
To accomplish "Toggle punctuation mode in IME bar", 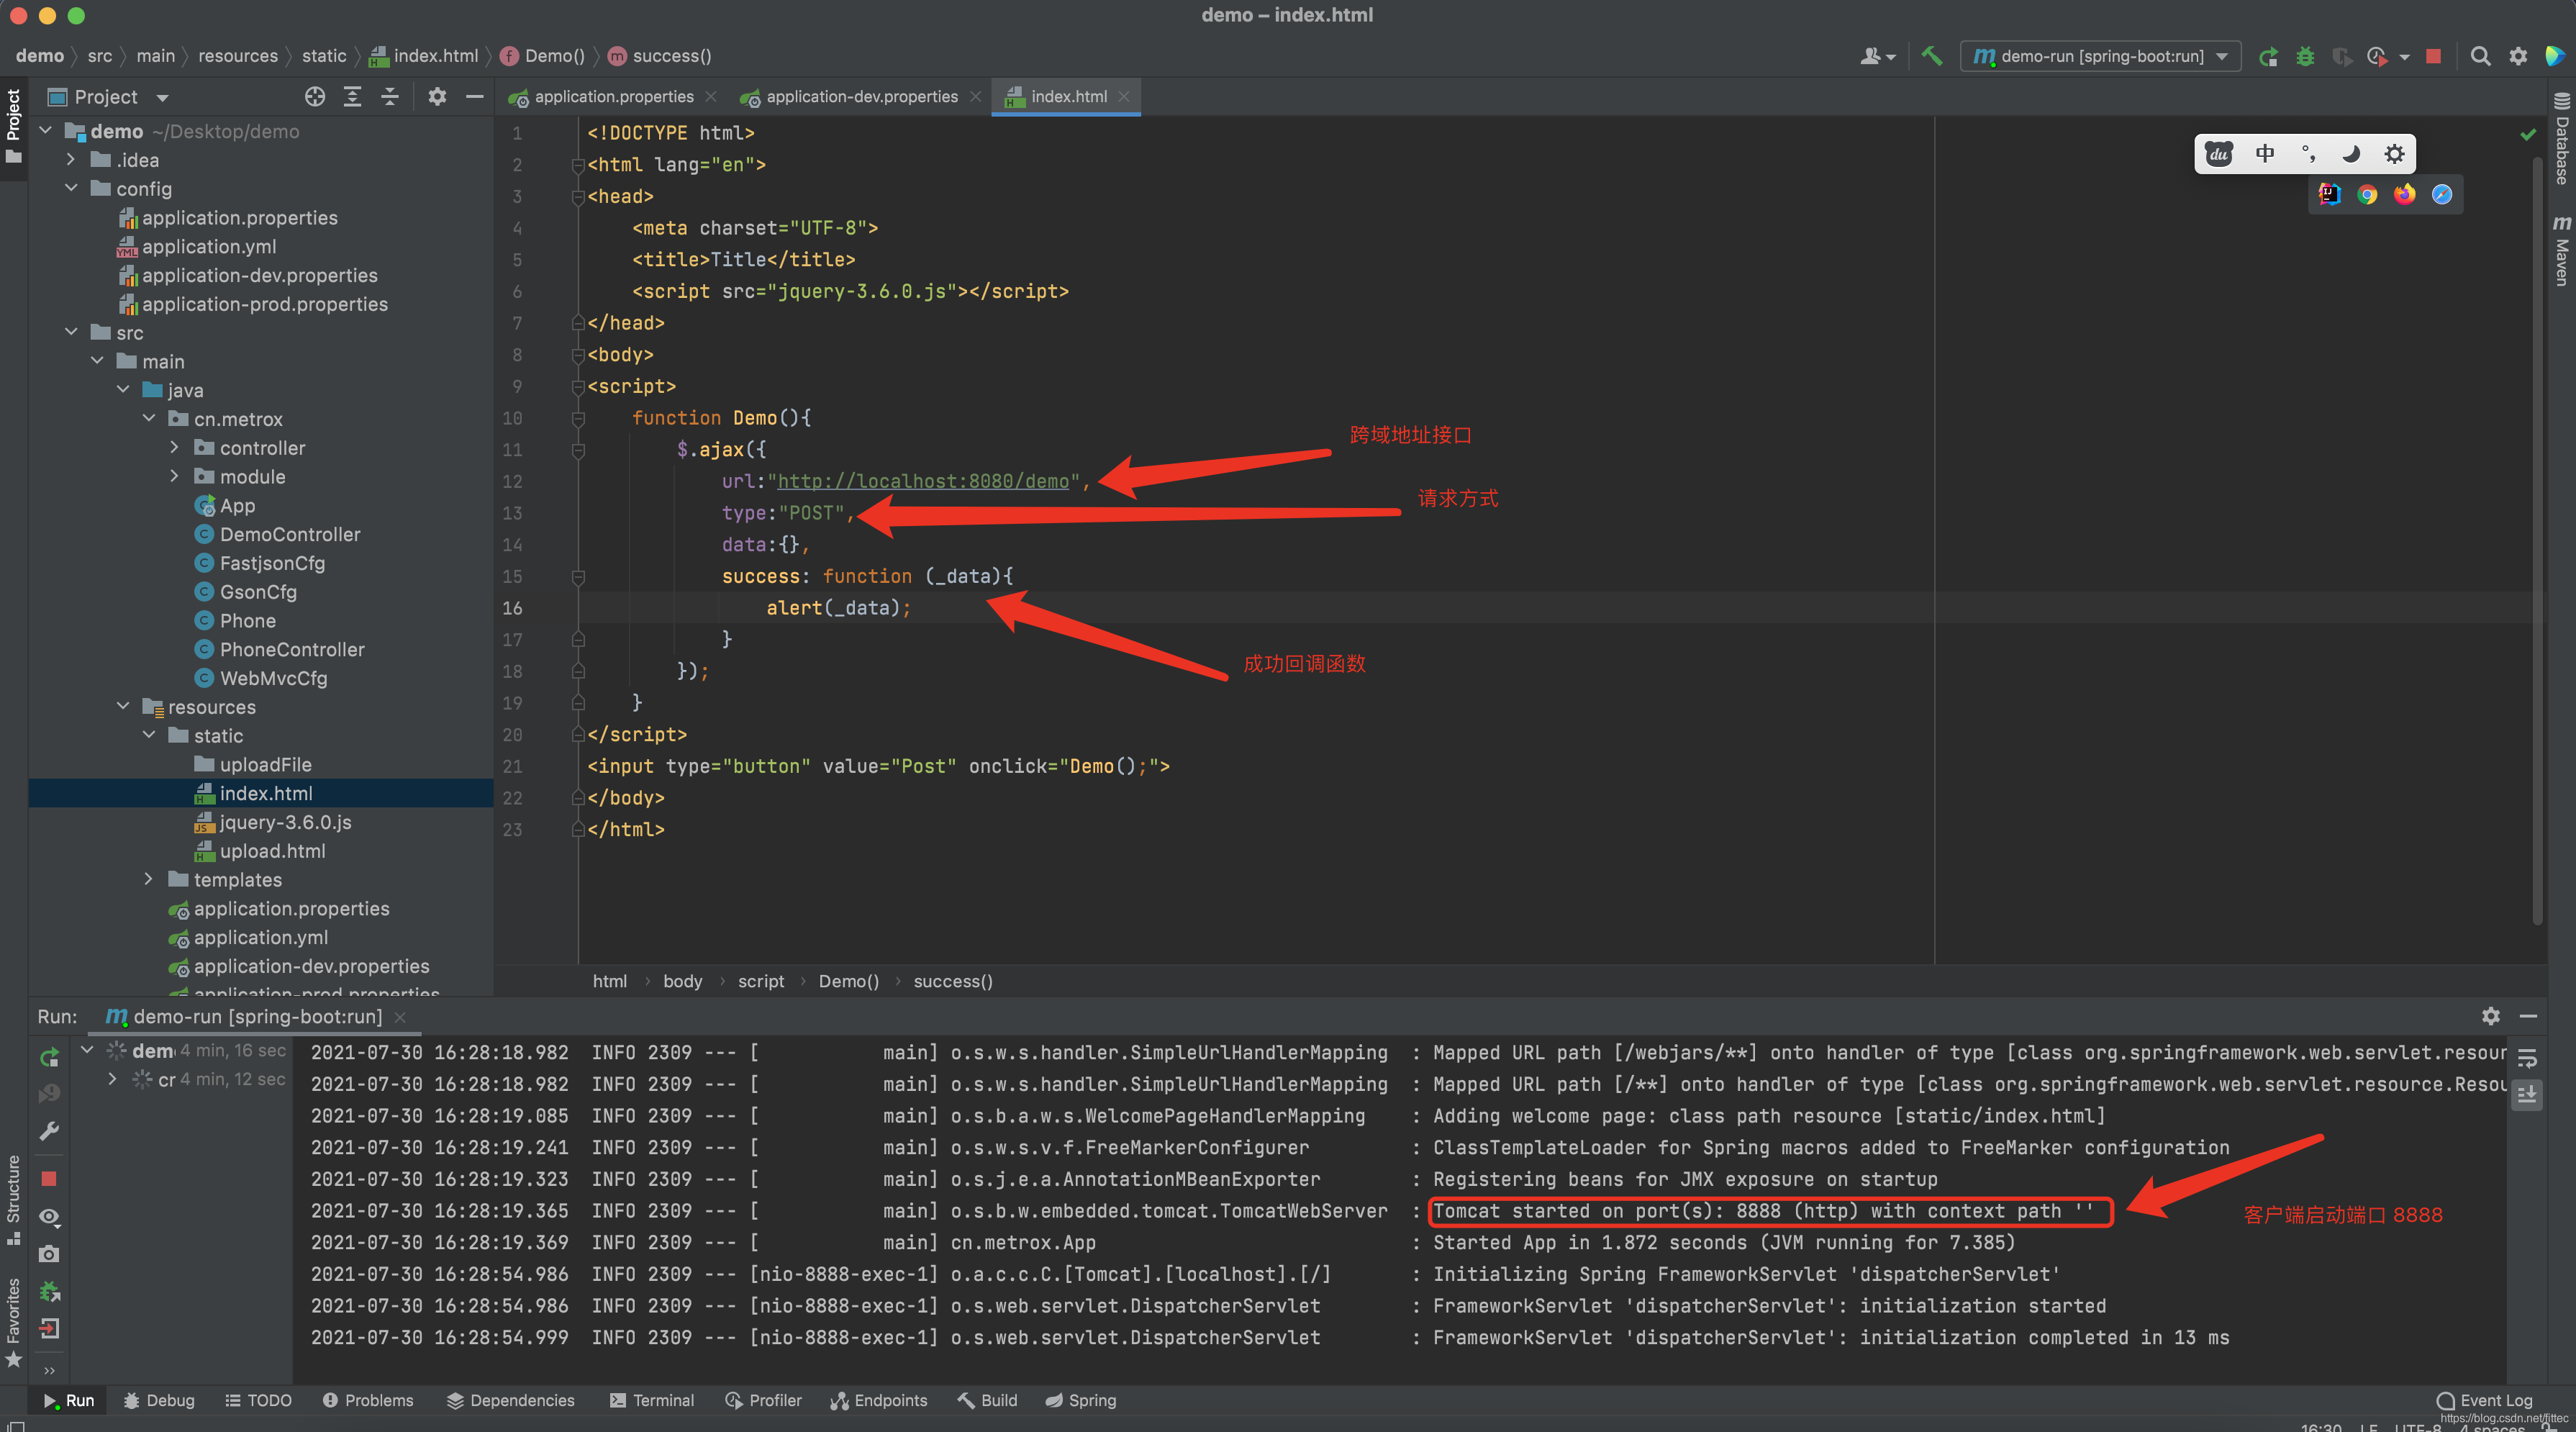I will pyautogui.click(x=2308, y=153).
